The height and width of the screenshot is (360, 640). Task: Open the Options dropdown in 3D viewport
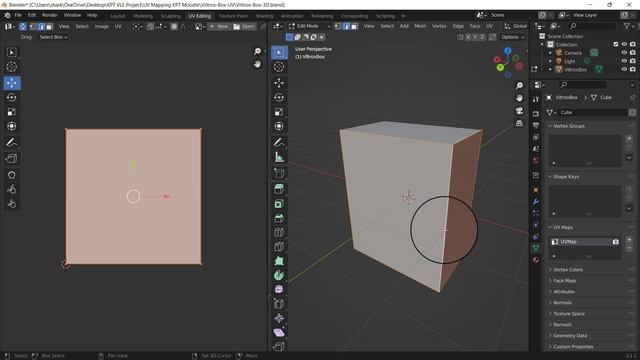tap(513, 37)
